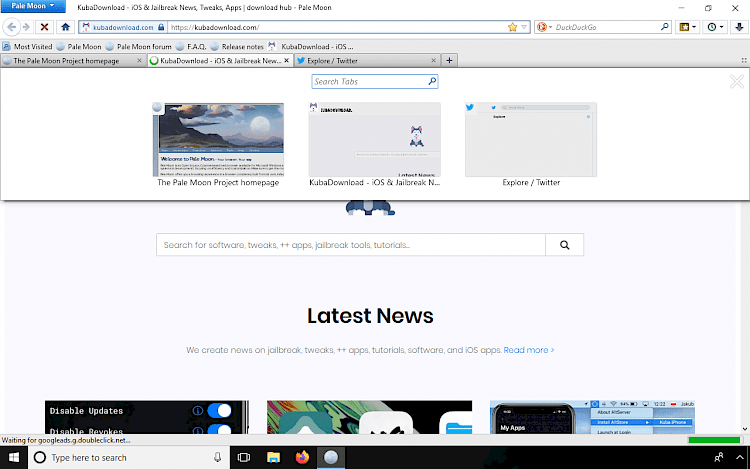Open the Windows Start menu
Screen dimensions: 750x469
14,458
